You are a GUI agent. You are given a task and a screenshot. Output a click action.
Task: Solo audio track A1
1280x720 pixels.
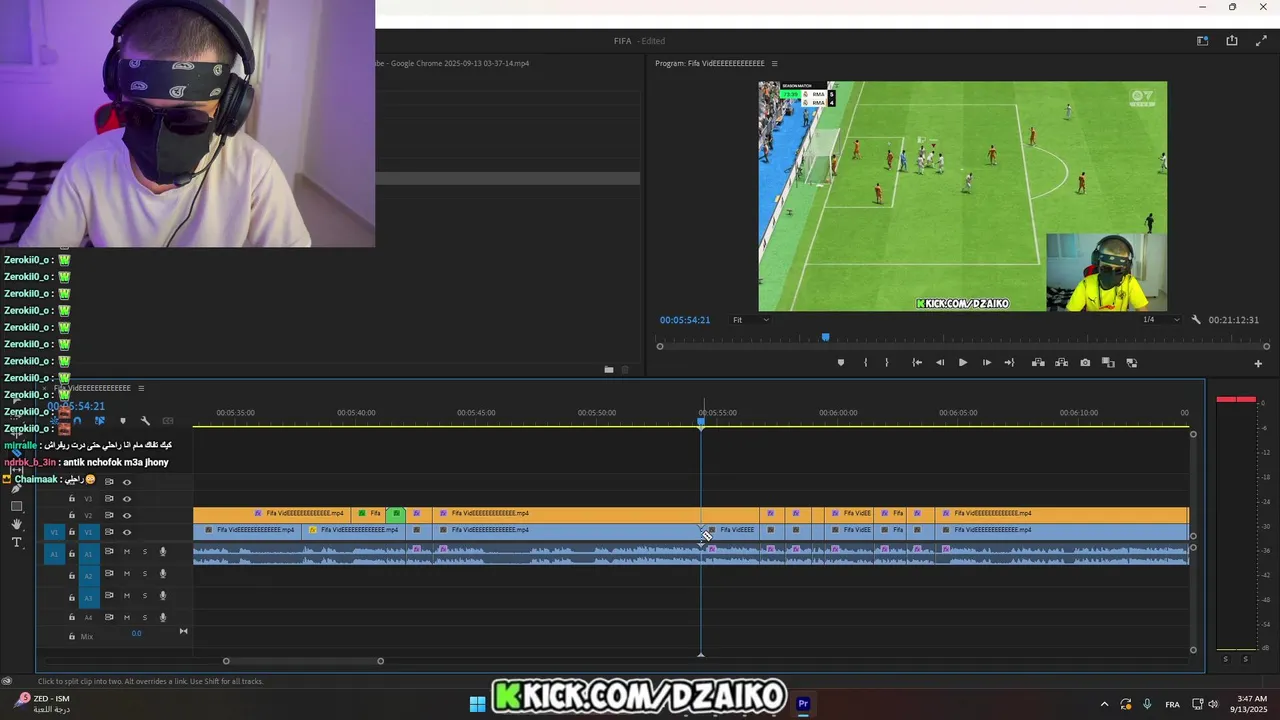pos(144,552)
